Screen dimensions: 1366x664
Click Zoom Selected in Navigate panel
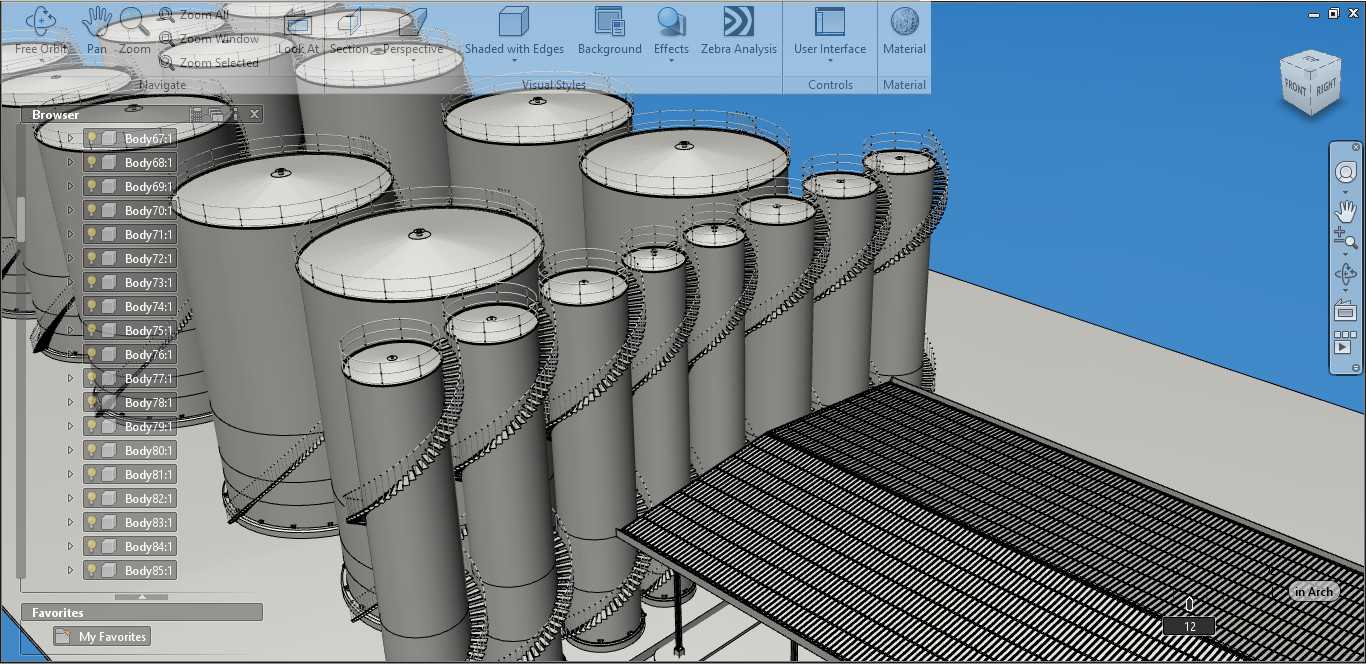[x=208, y=62]
